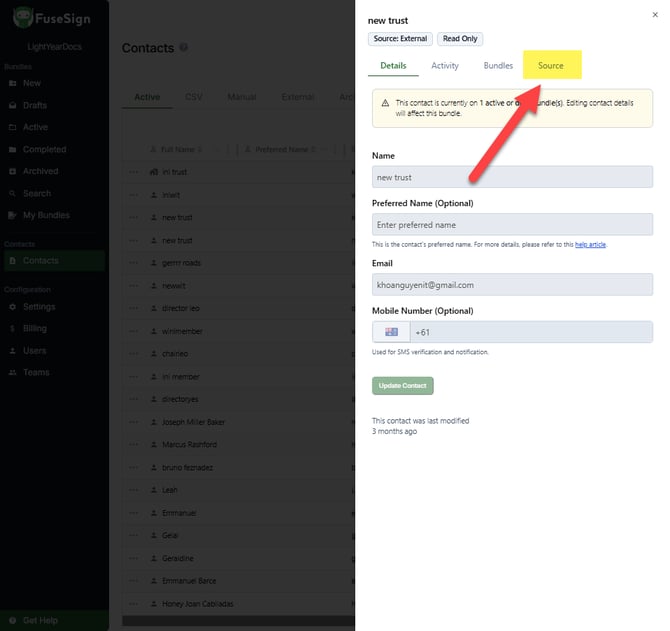Select the directoryes contact
This screenshot has height=631, width=670.
[x=238, y=399]
